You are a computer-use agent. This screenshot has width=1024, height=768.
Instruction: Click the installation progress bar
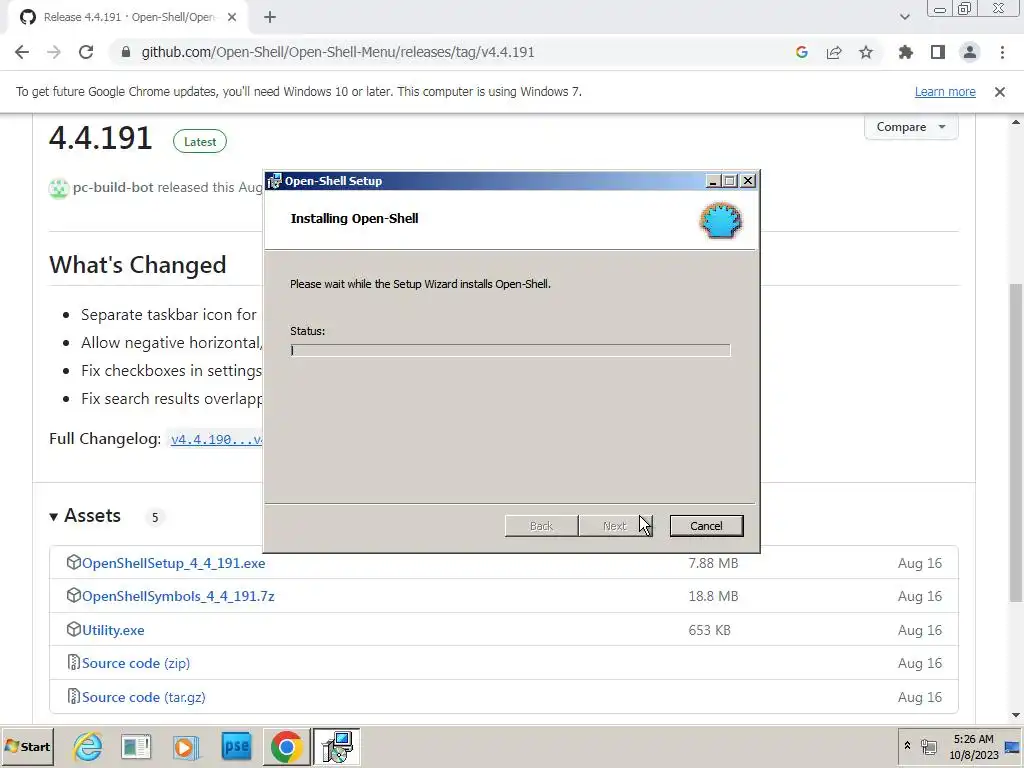click(x=510, y=351)
